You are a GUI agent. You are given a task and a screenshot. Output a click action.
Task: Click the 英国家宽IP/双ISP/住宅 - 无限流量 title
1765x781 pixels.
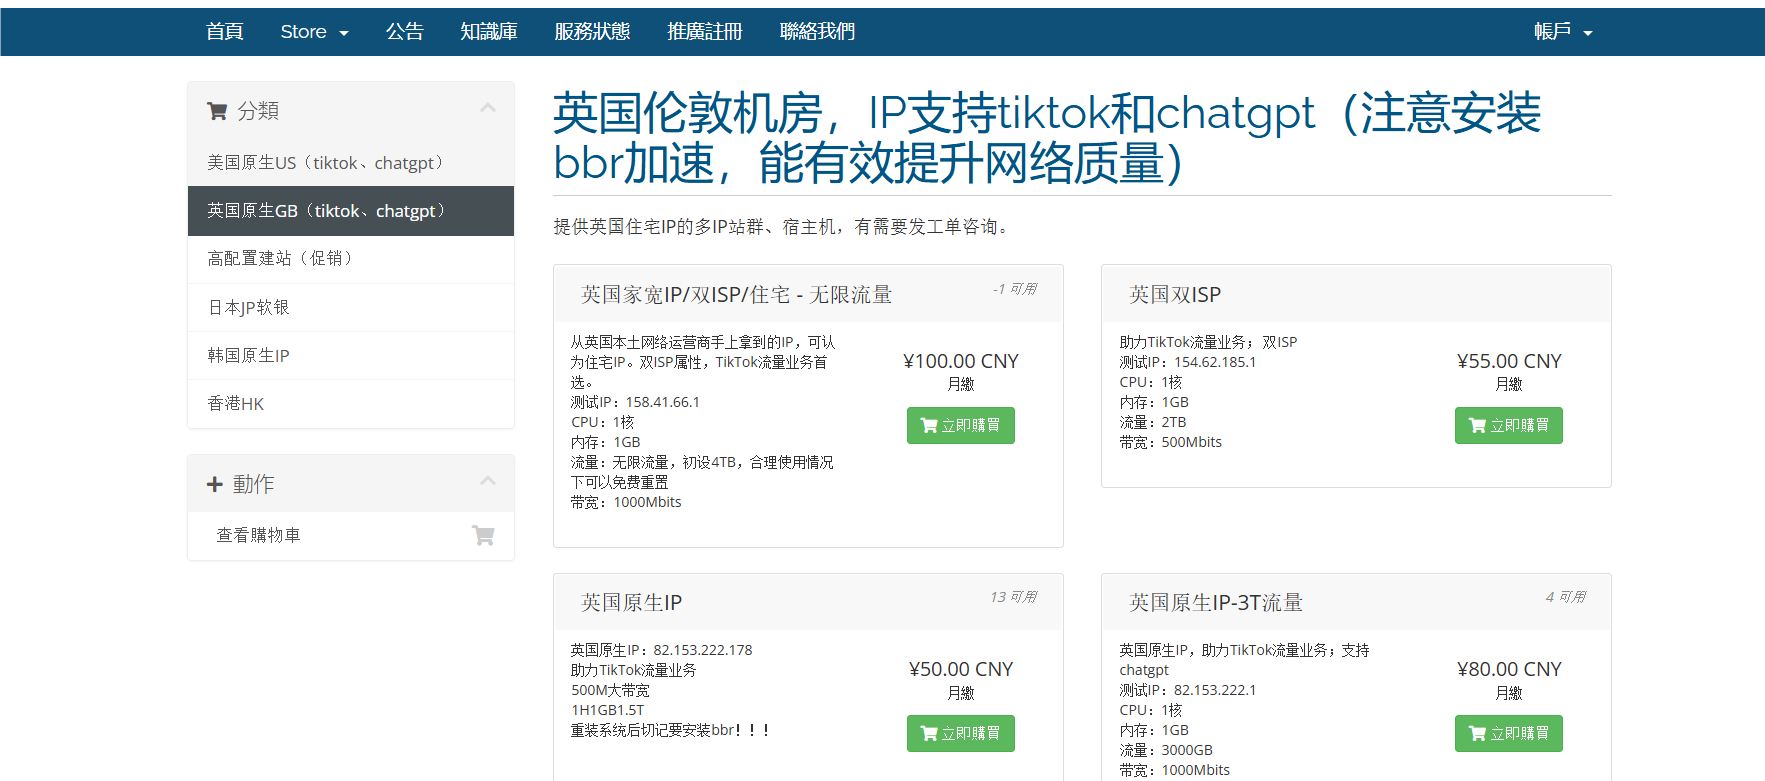[736, 295]
